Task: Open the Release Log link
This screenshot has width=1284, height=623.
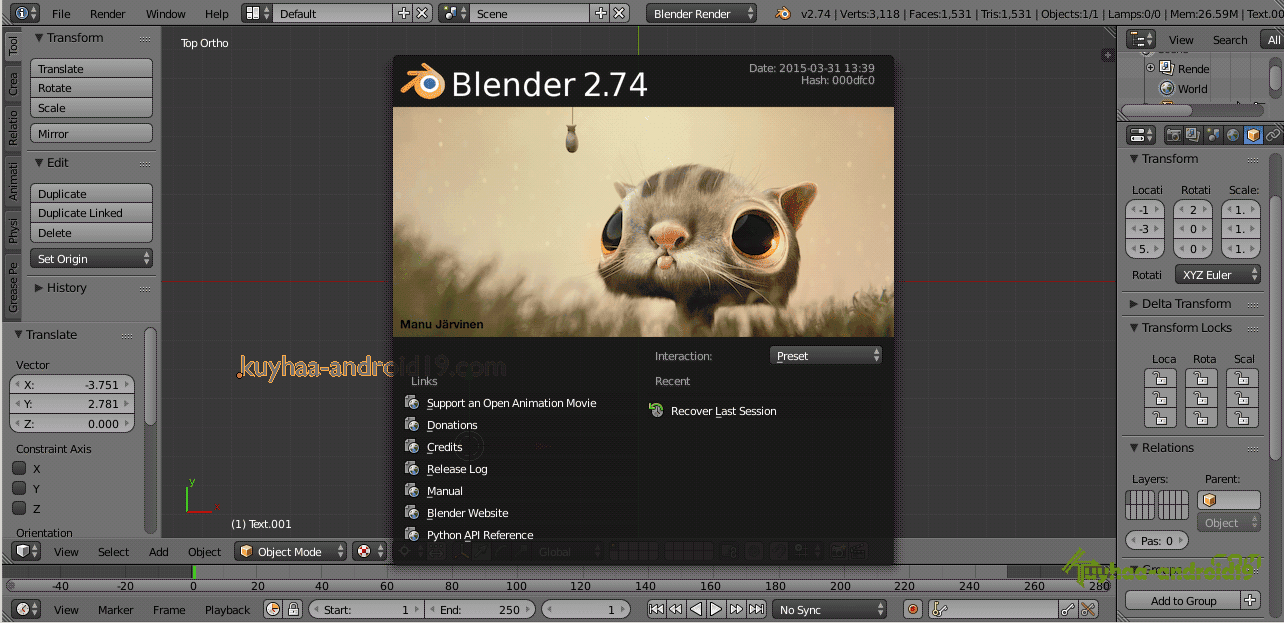Action: click(x=457, y=468)
